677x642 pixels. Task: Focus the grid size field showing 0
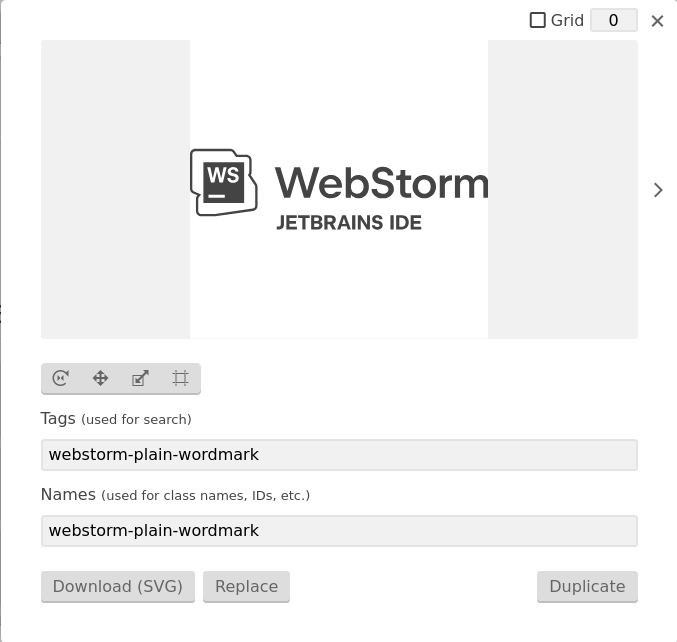[x=614, y=20]
